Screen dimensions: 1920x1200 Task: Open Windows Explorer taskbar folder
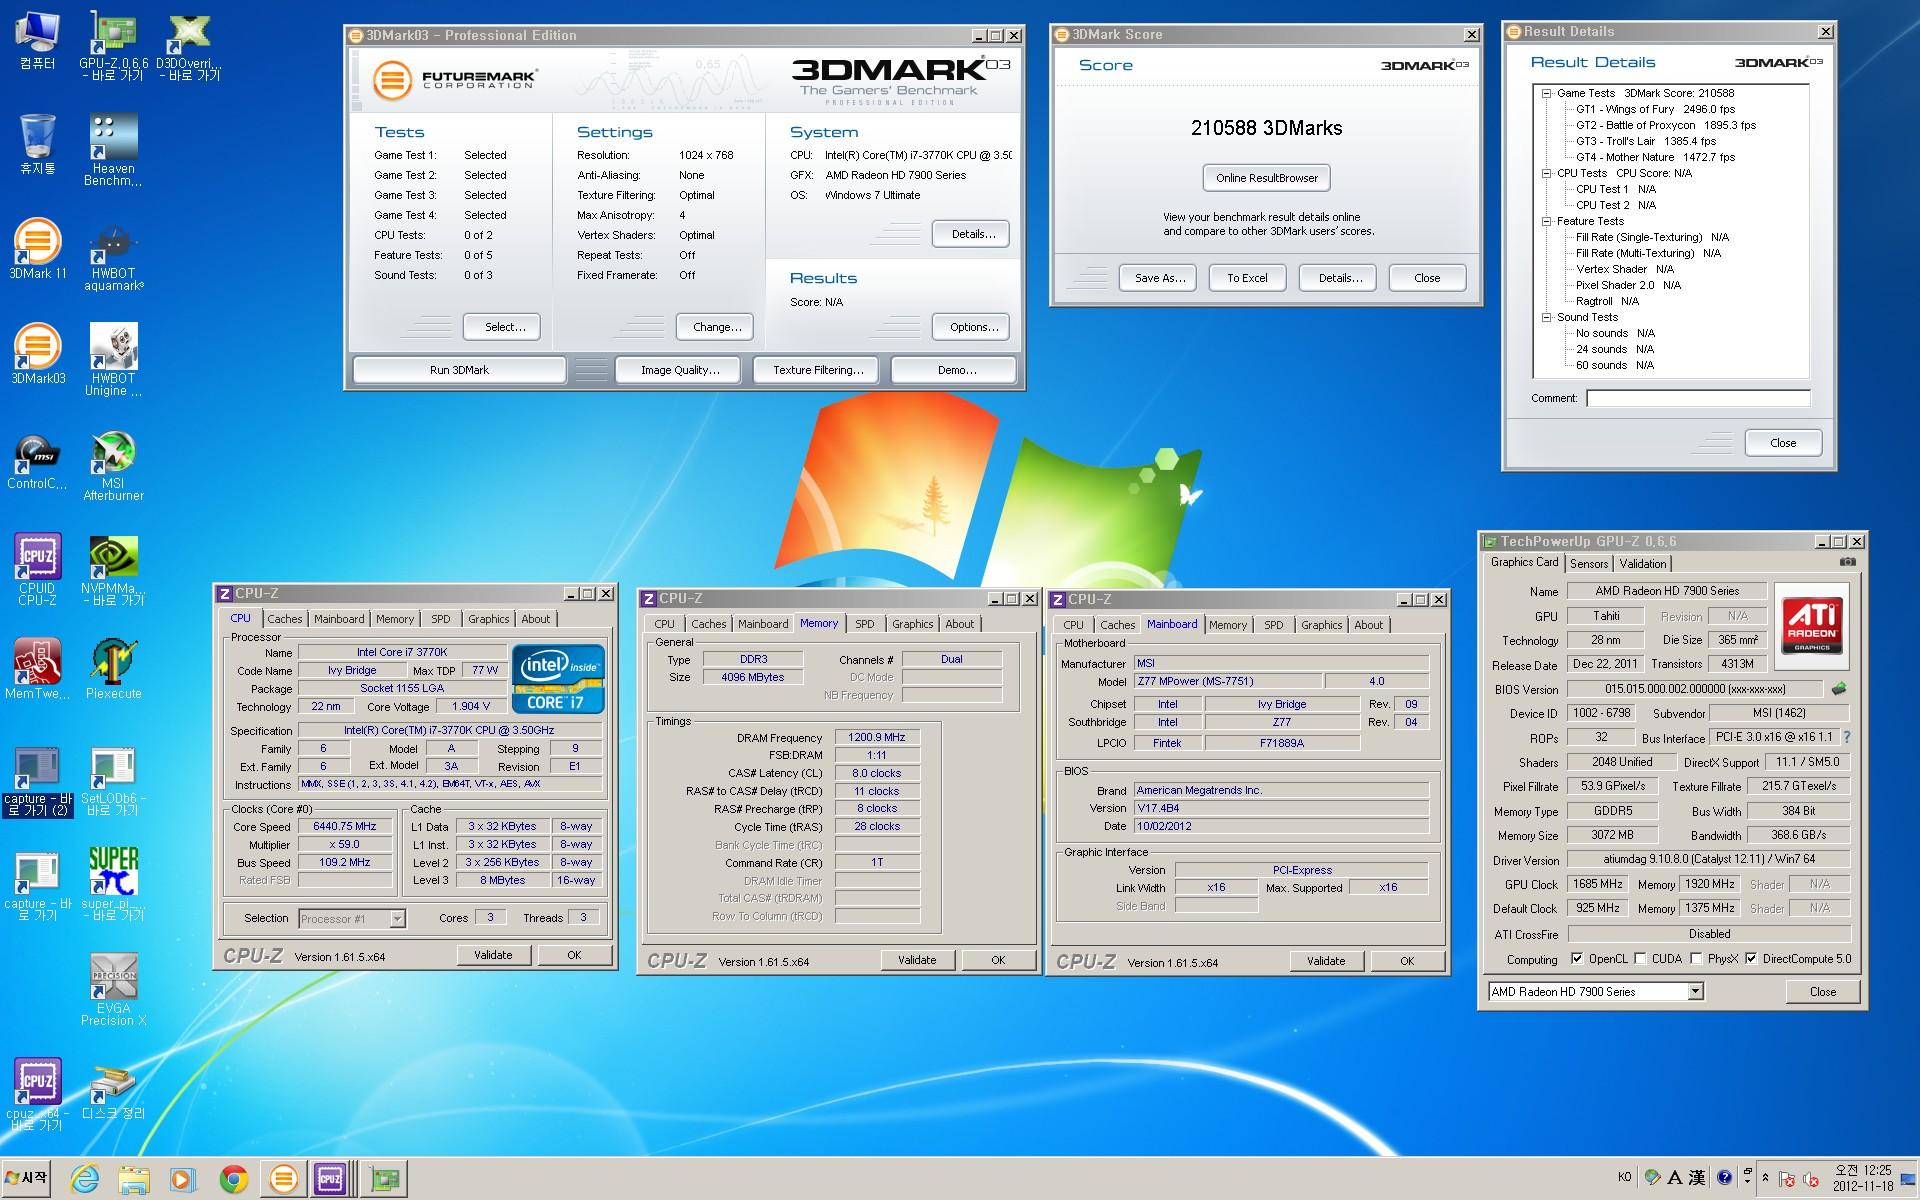(x=134, y=1179)
